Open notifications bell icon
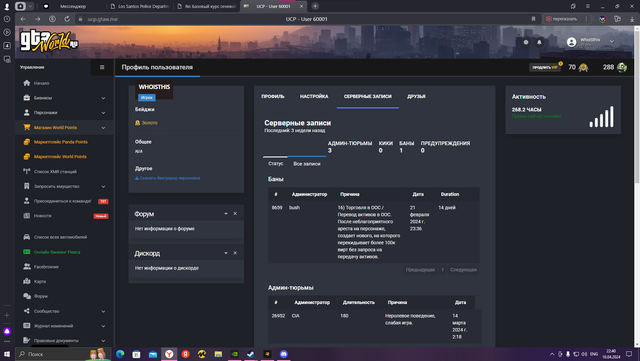Screen dimensions: 640x361 (x=539, y=42)
